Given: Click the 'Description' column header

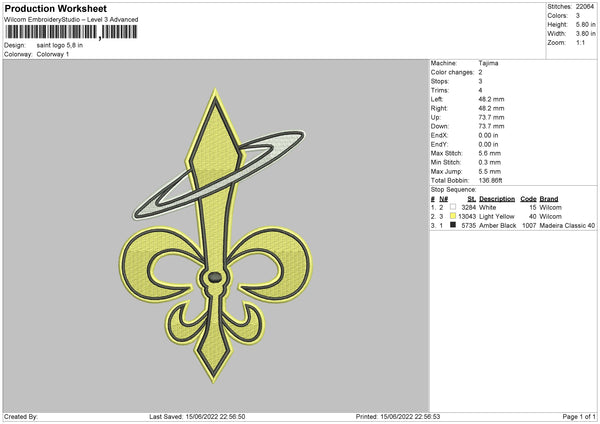Looking at the screenshot, I should click(x=497, y=199).
